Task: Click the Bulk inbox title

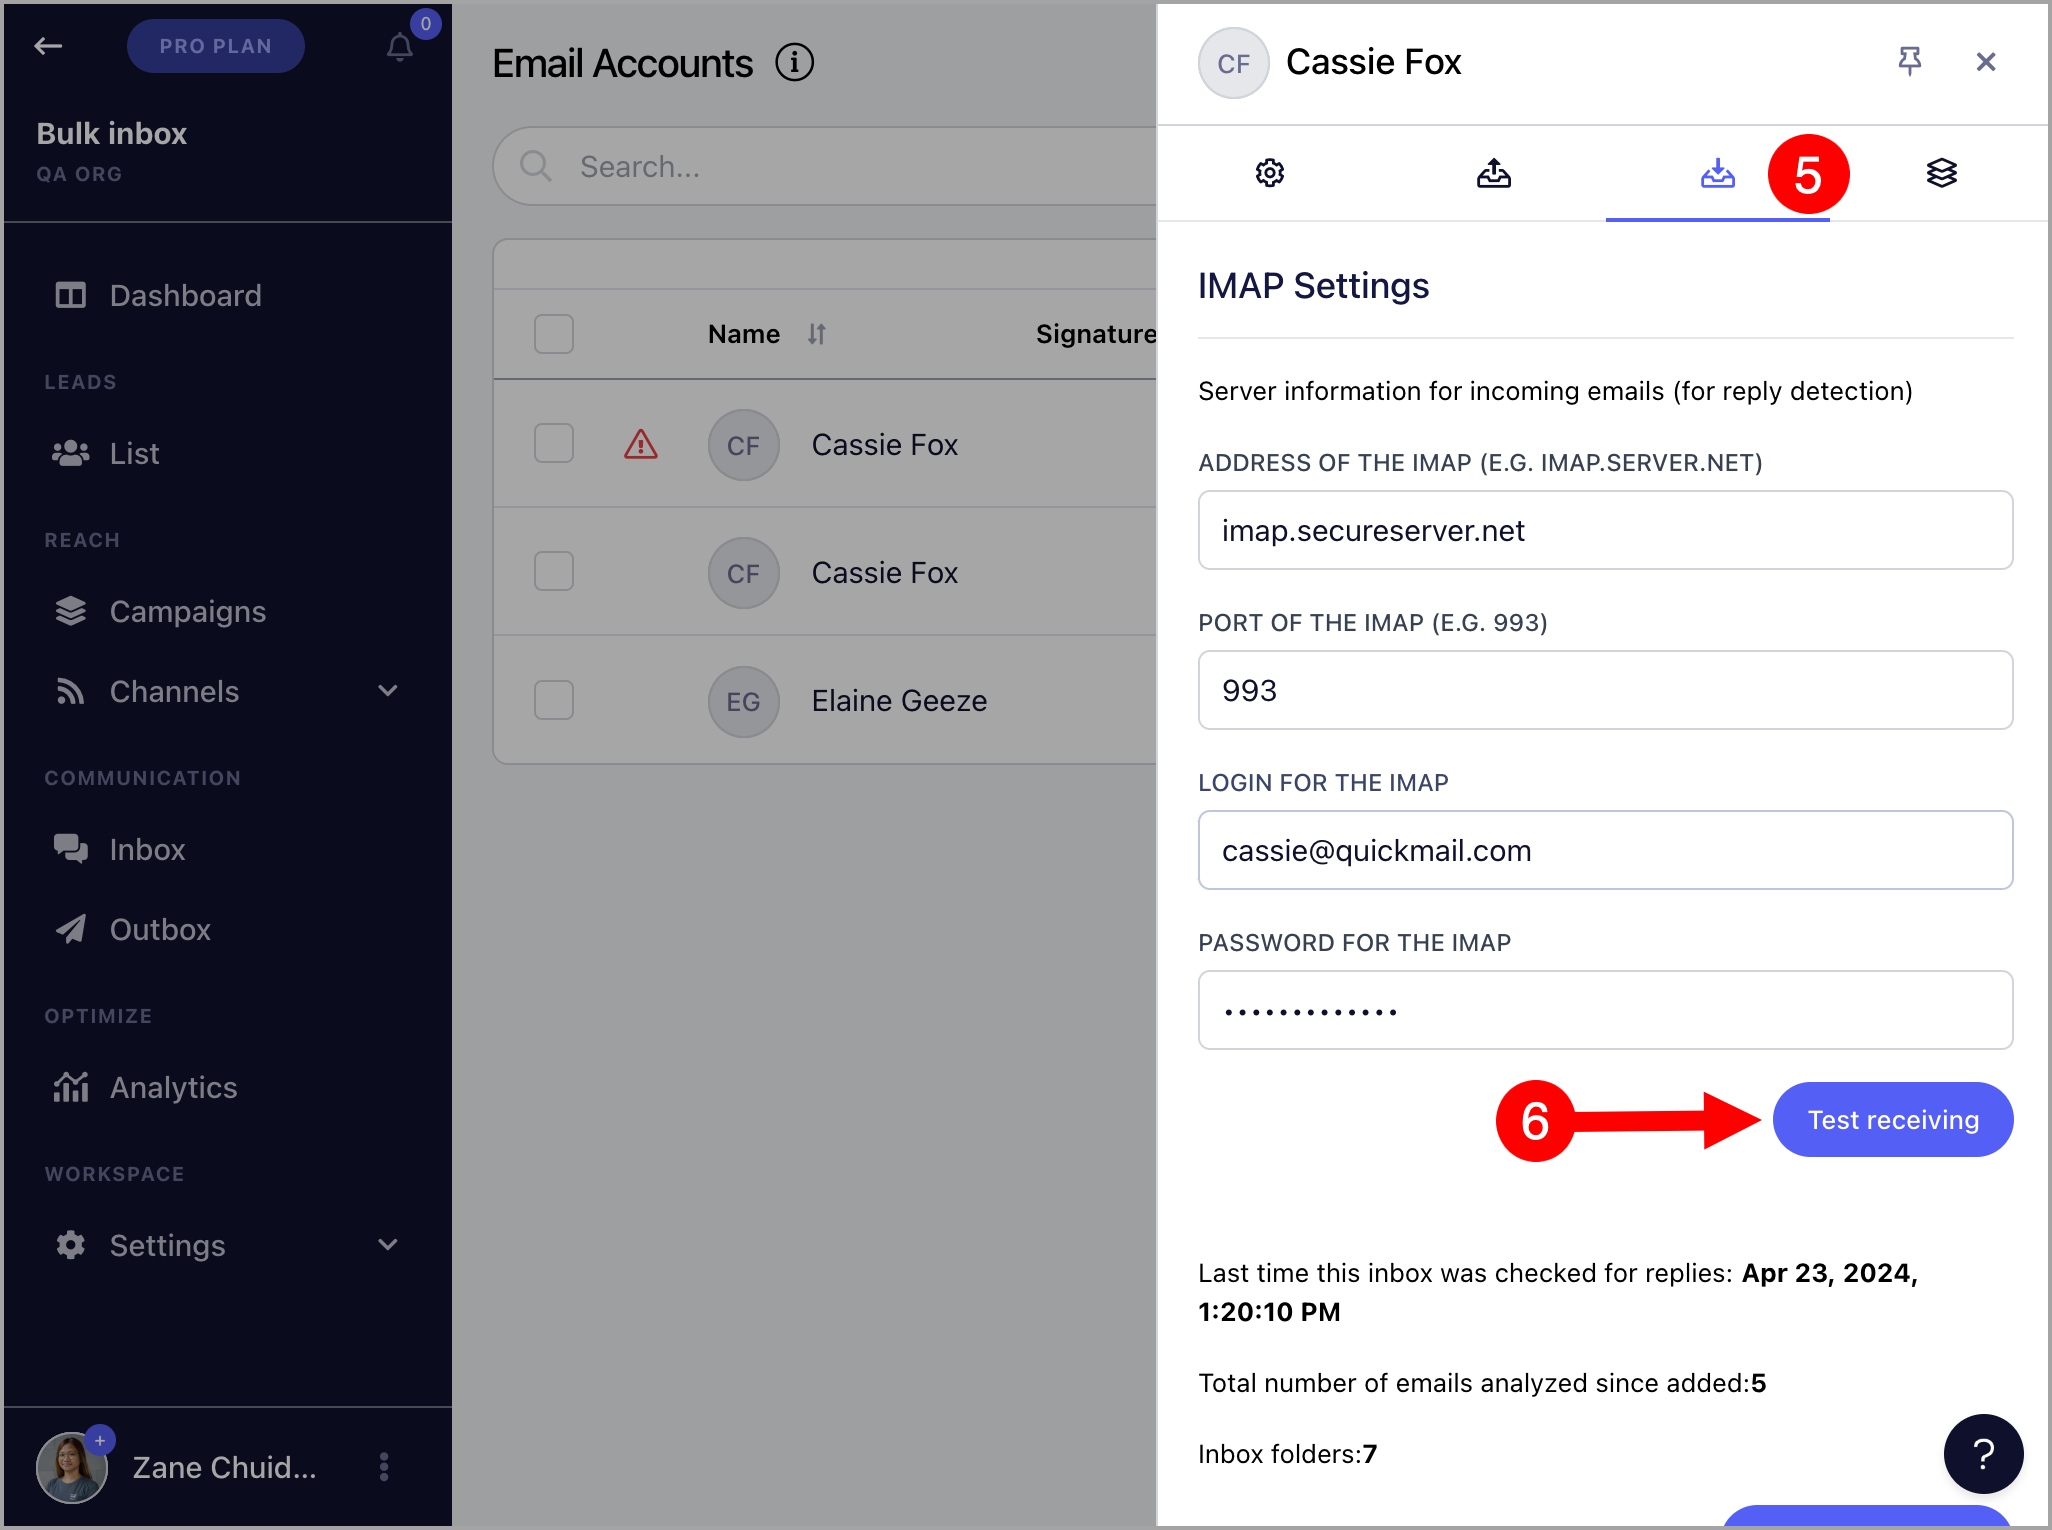Action: tap(112, 133)
